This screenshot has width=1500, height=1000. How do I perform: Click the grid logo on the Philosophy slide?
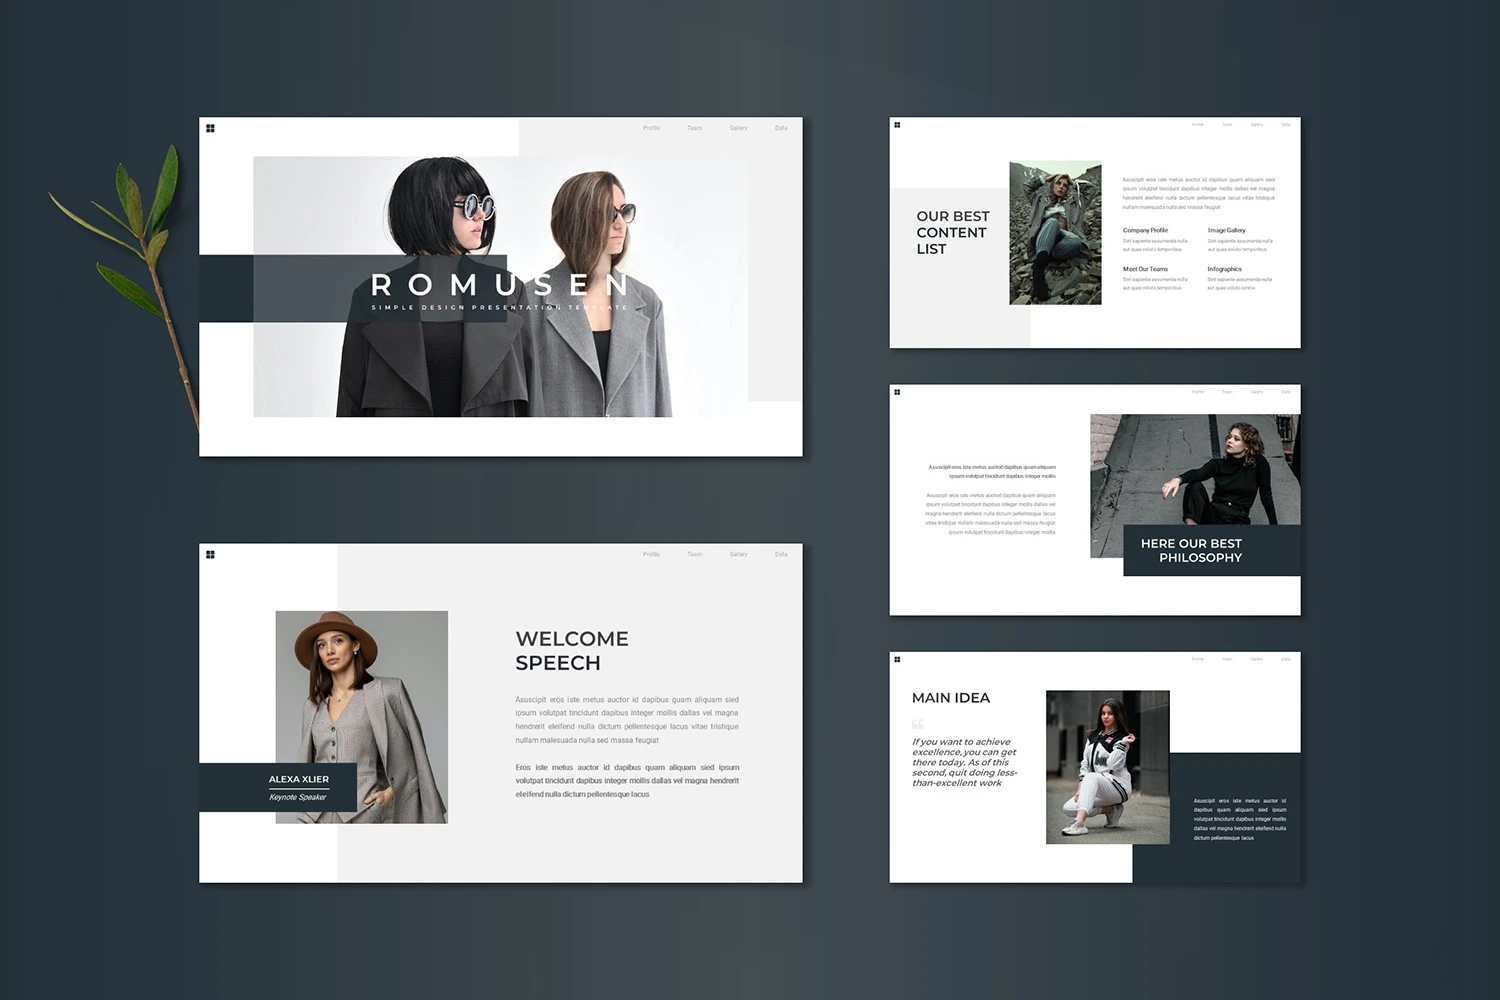[897, 392]
